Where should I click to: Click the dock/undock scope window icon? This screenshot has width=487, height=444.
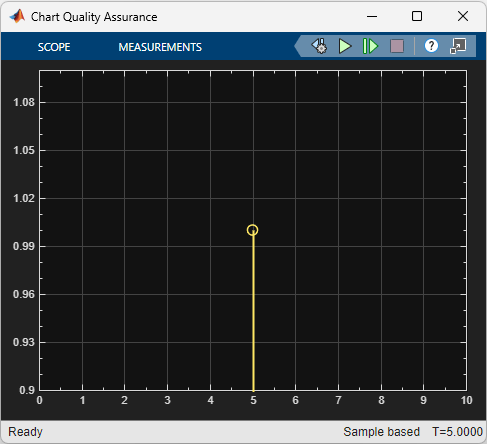click(x=458, y=46)
